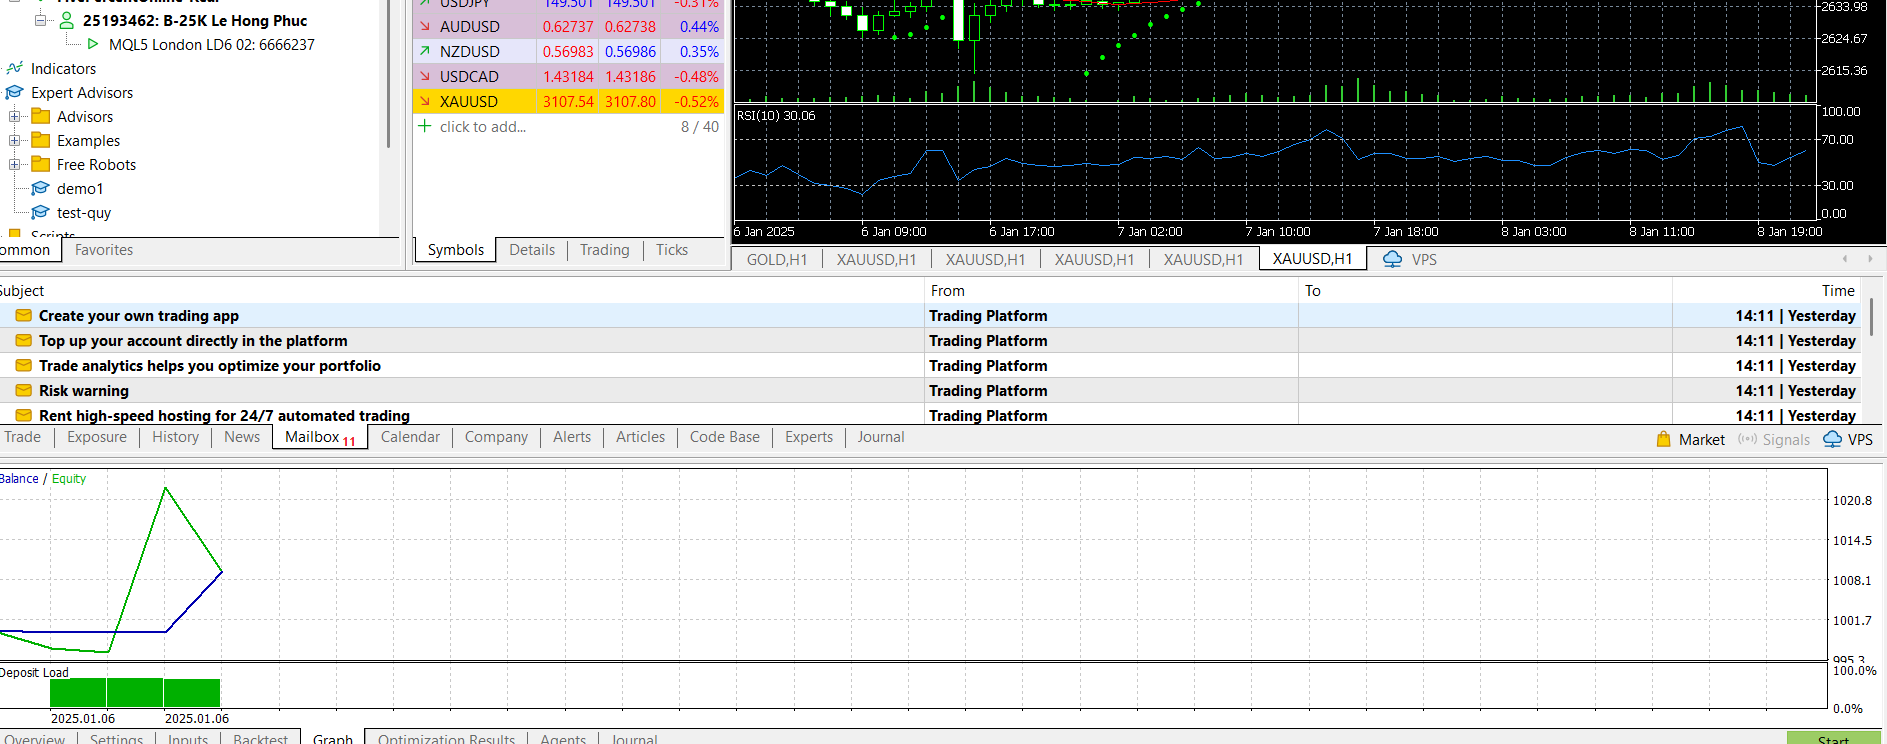Viewport: 1887px width, 744px height.
Task: Switch to the GOLD,H1 chart tab
Action: (777, 259)
